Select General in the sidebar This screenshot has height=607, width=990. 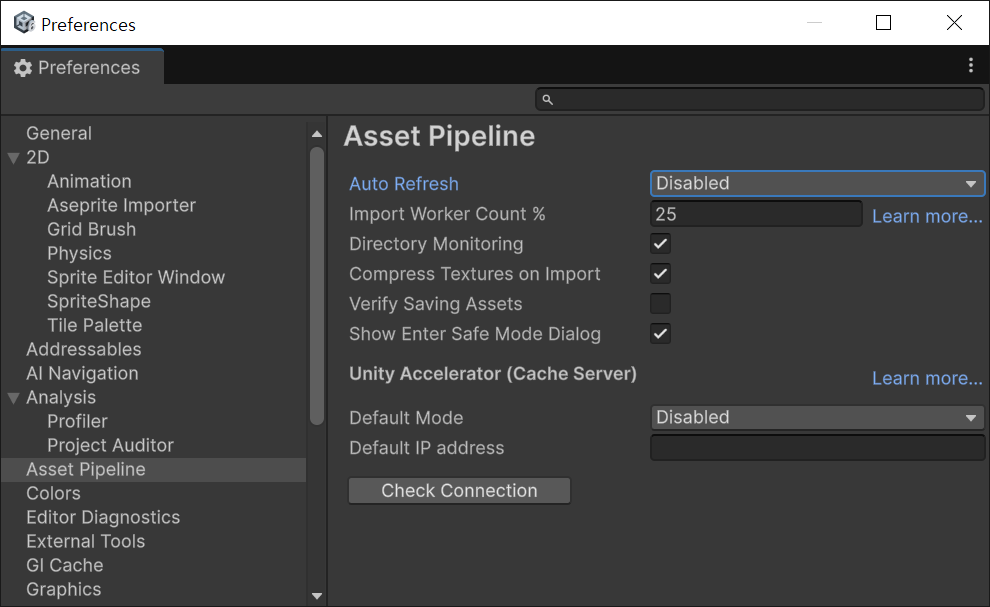click(59, 133)
